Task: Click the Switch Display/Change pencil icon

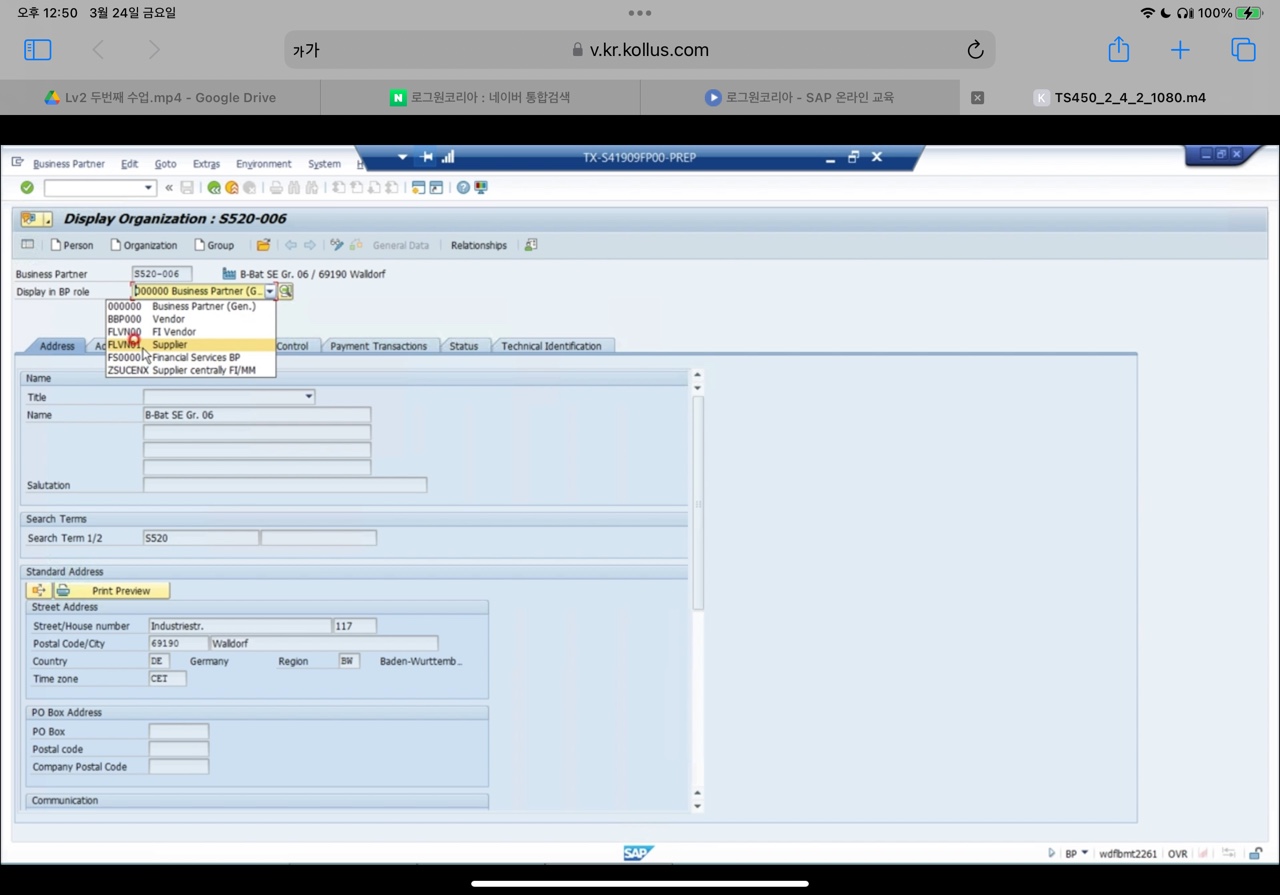Action: [x=337, y=245]
